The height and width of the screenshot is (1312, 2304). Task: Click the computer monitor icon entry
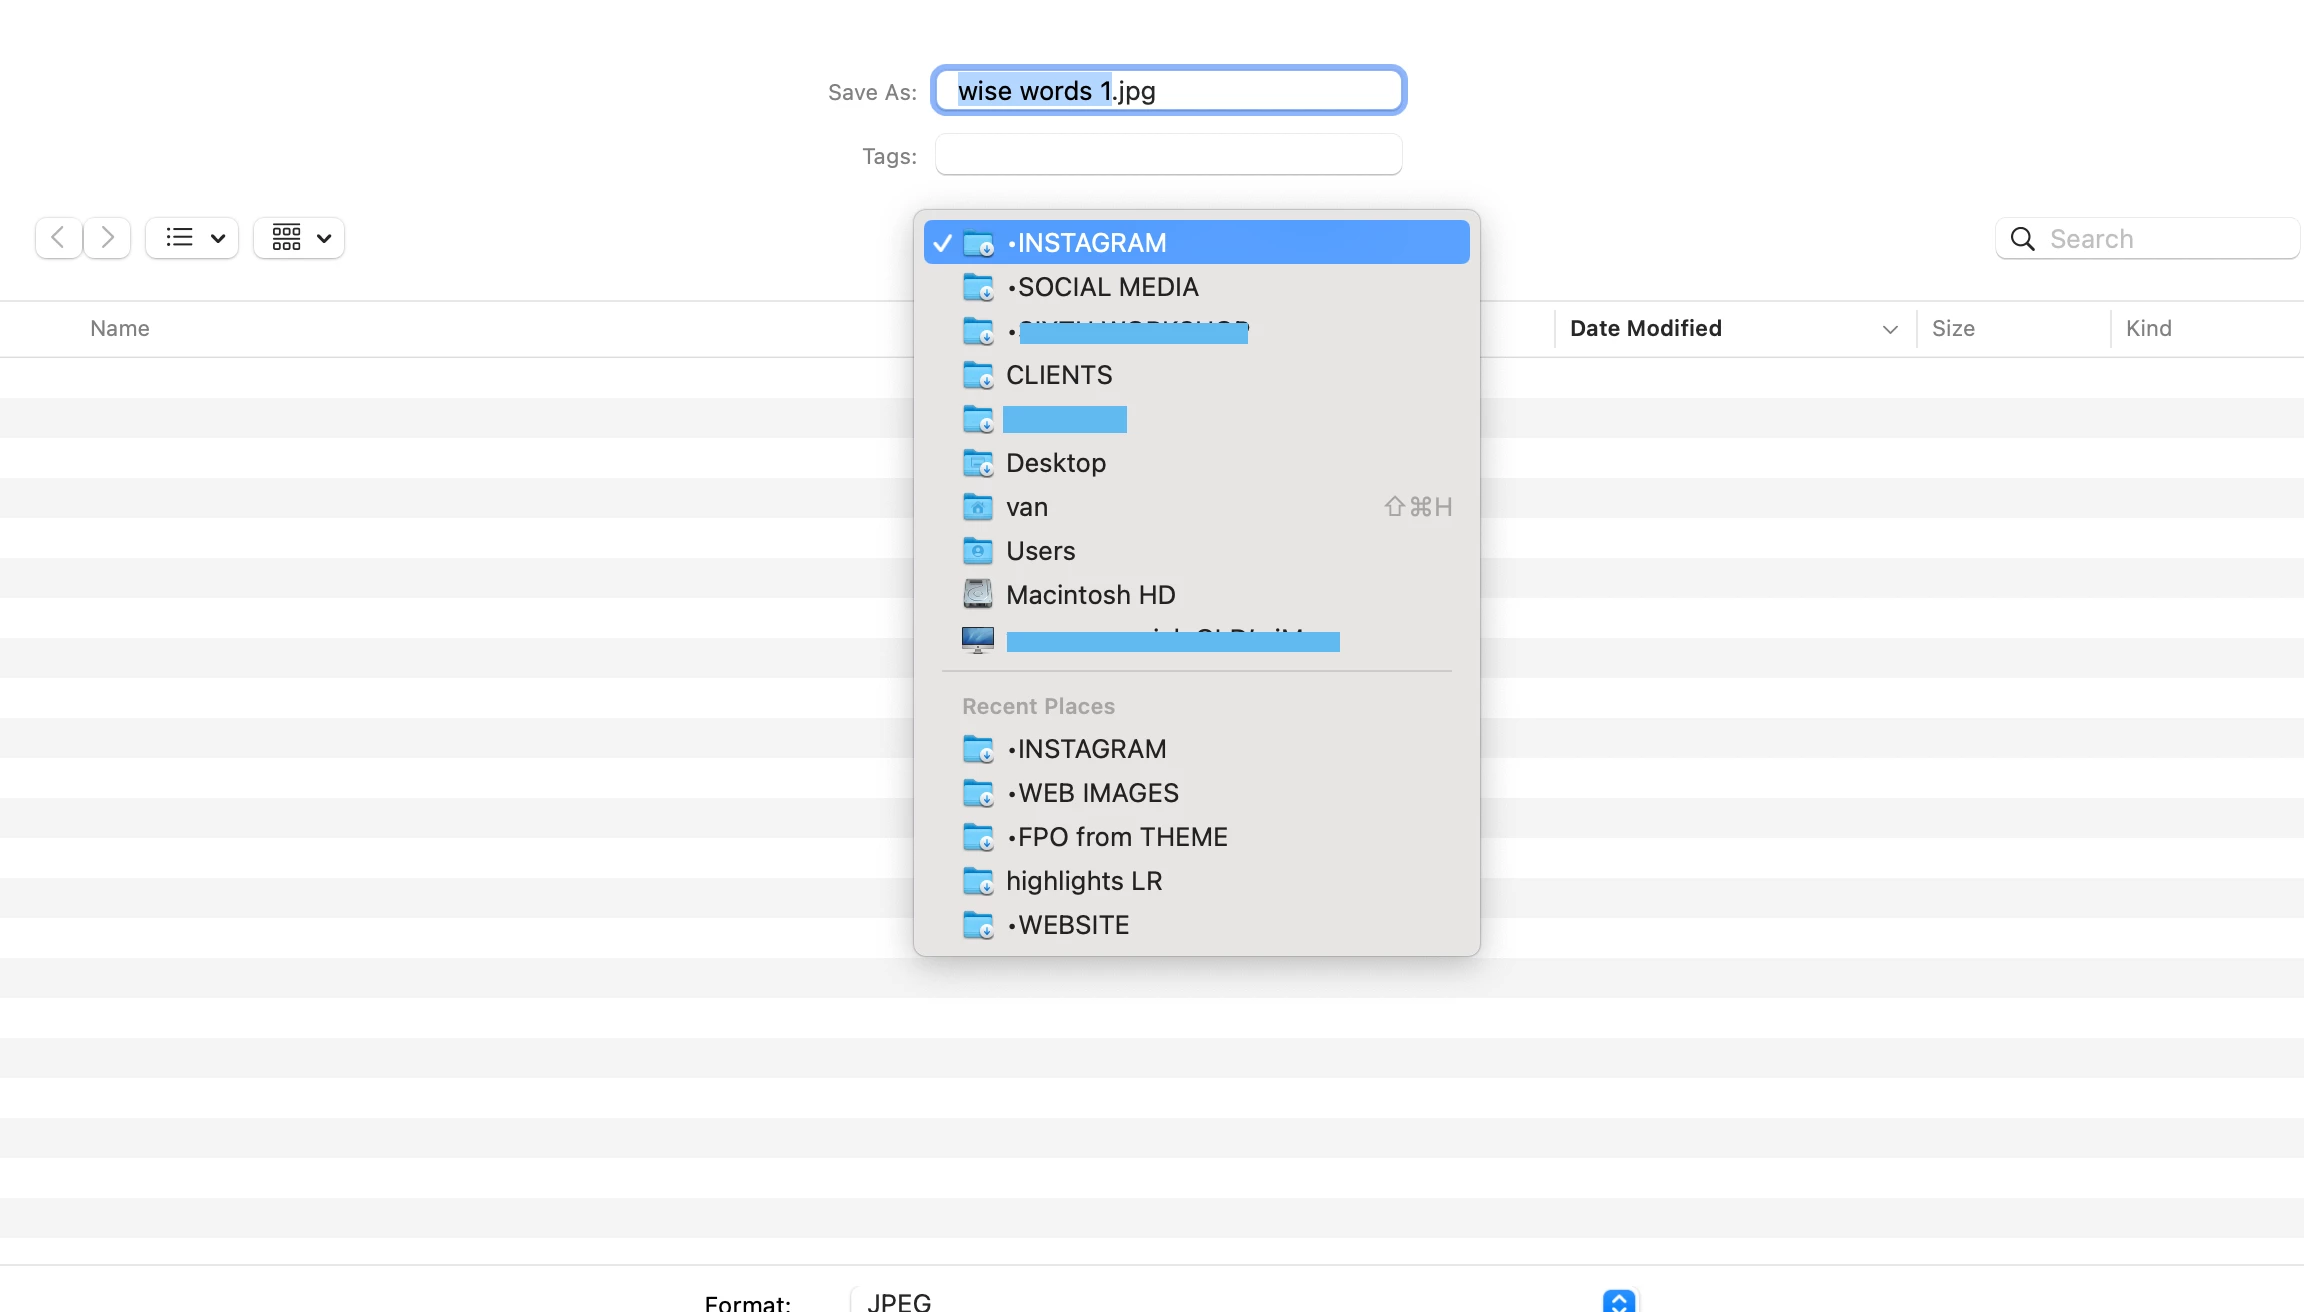pyautogui.click(x=977, y=639)
